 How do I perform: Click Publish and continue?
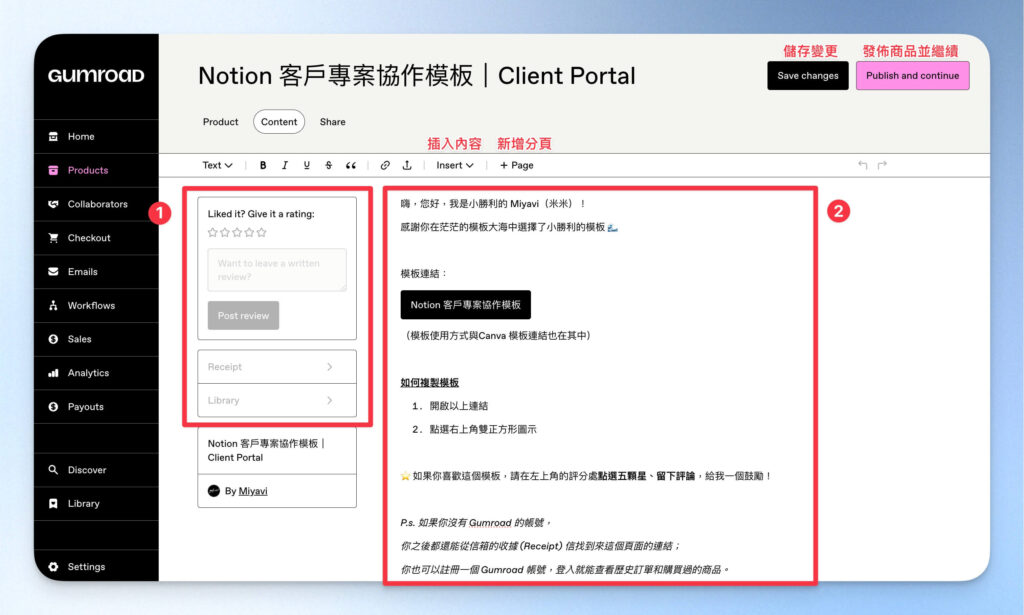912,76
